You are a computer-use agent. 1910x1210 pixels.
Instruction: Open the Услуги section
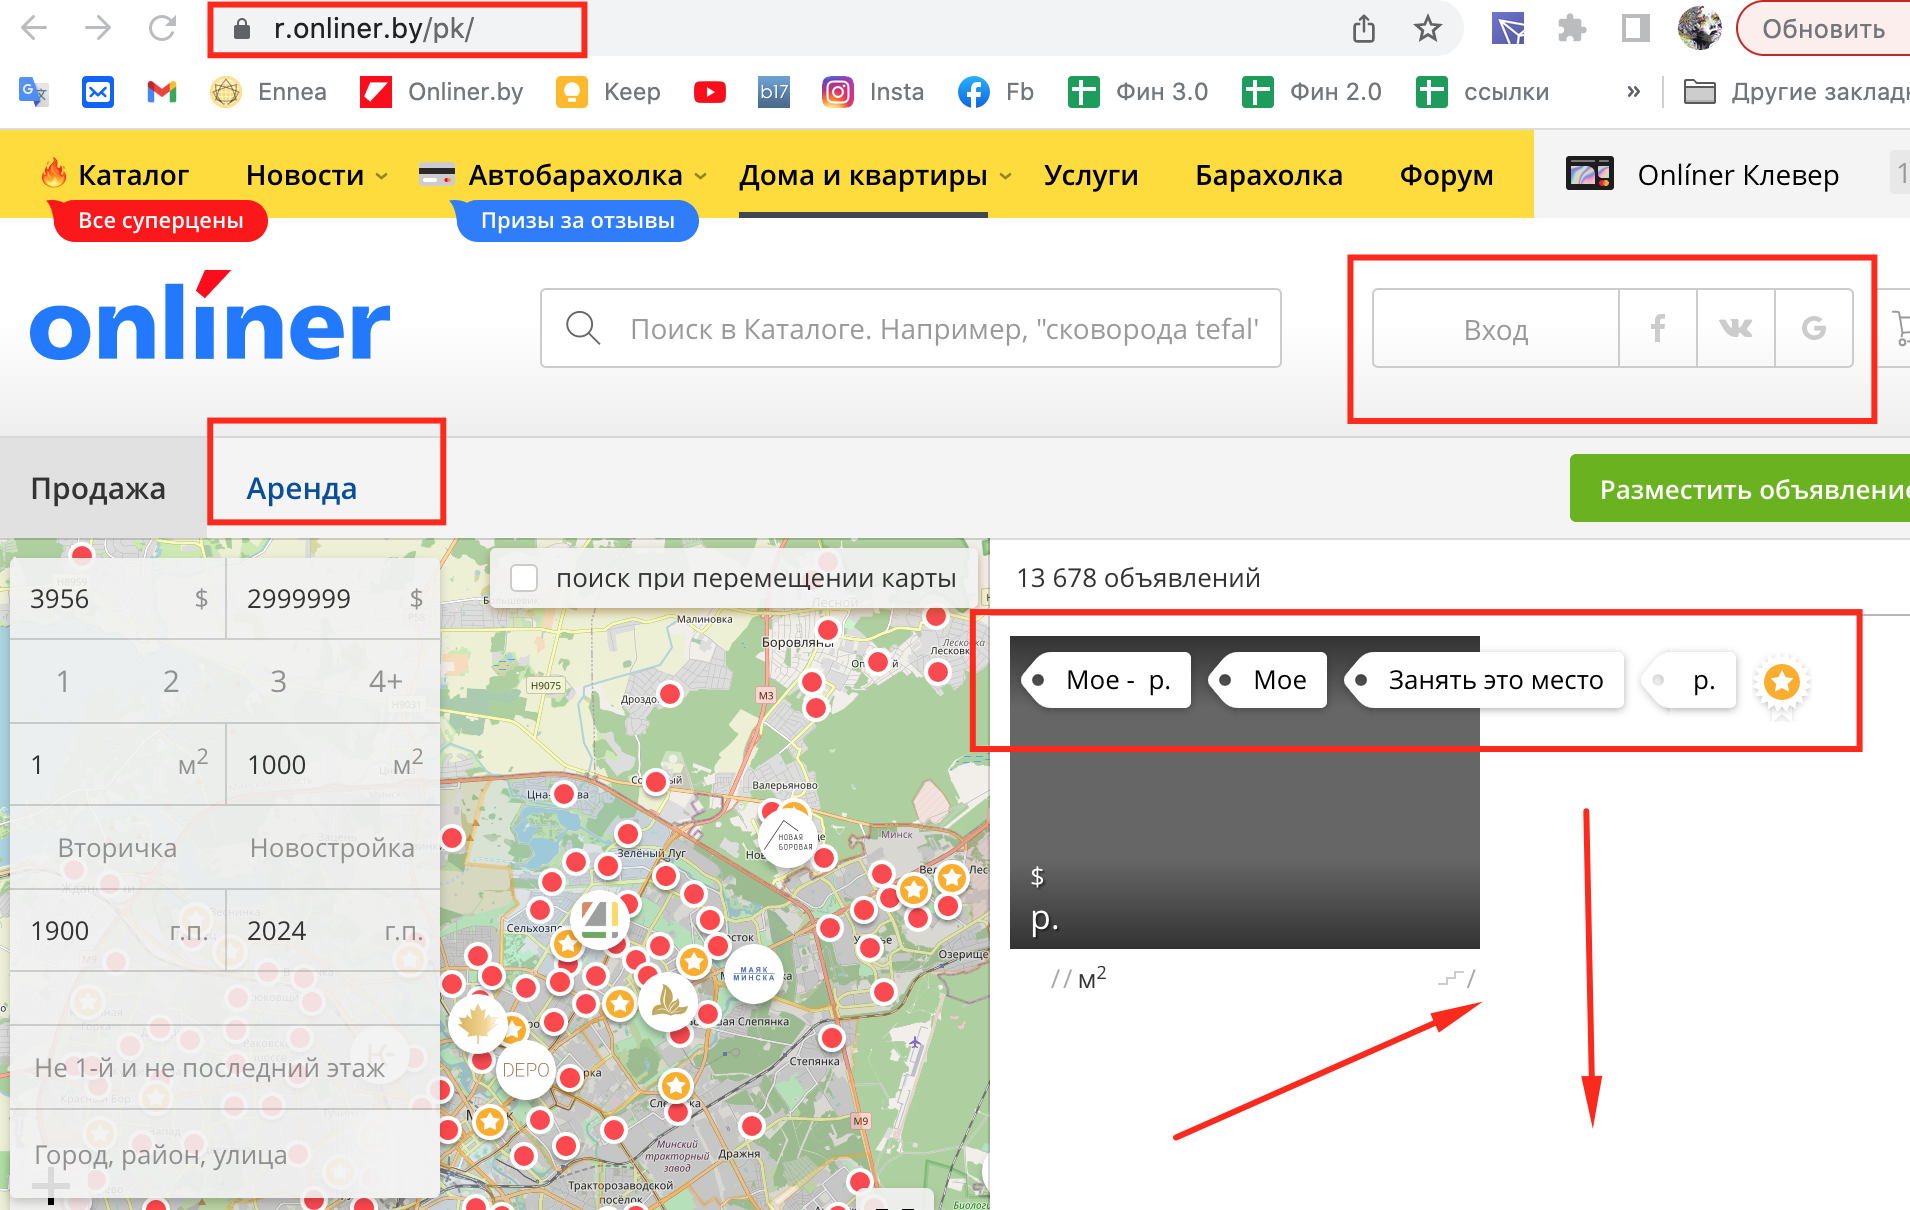[1091, 175]
